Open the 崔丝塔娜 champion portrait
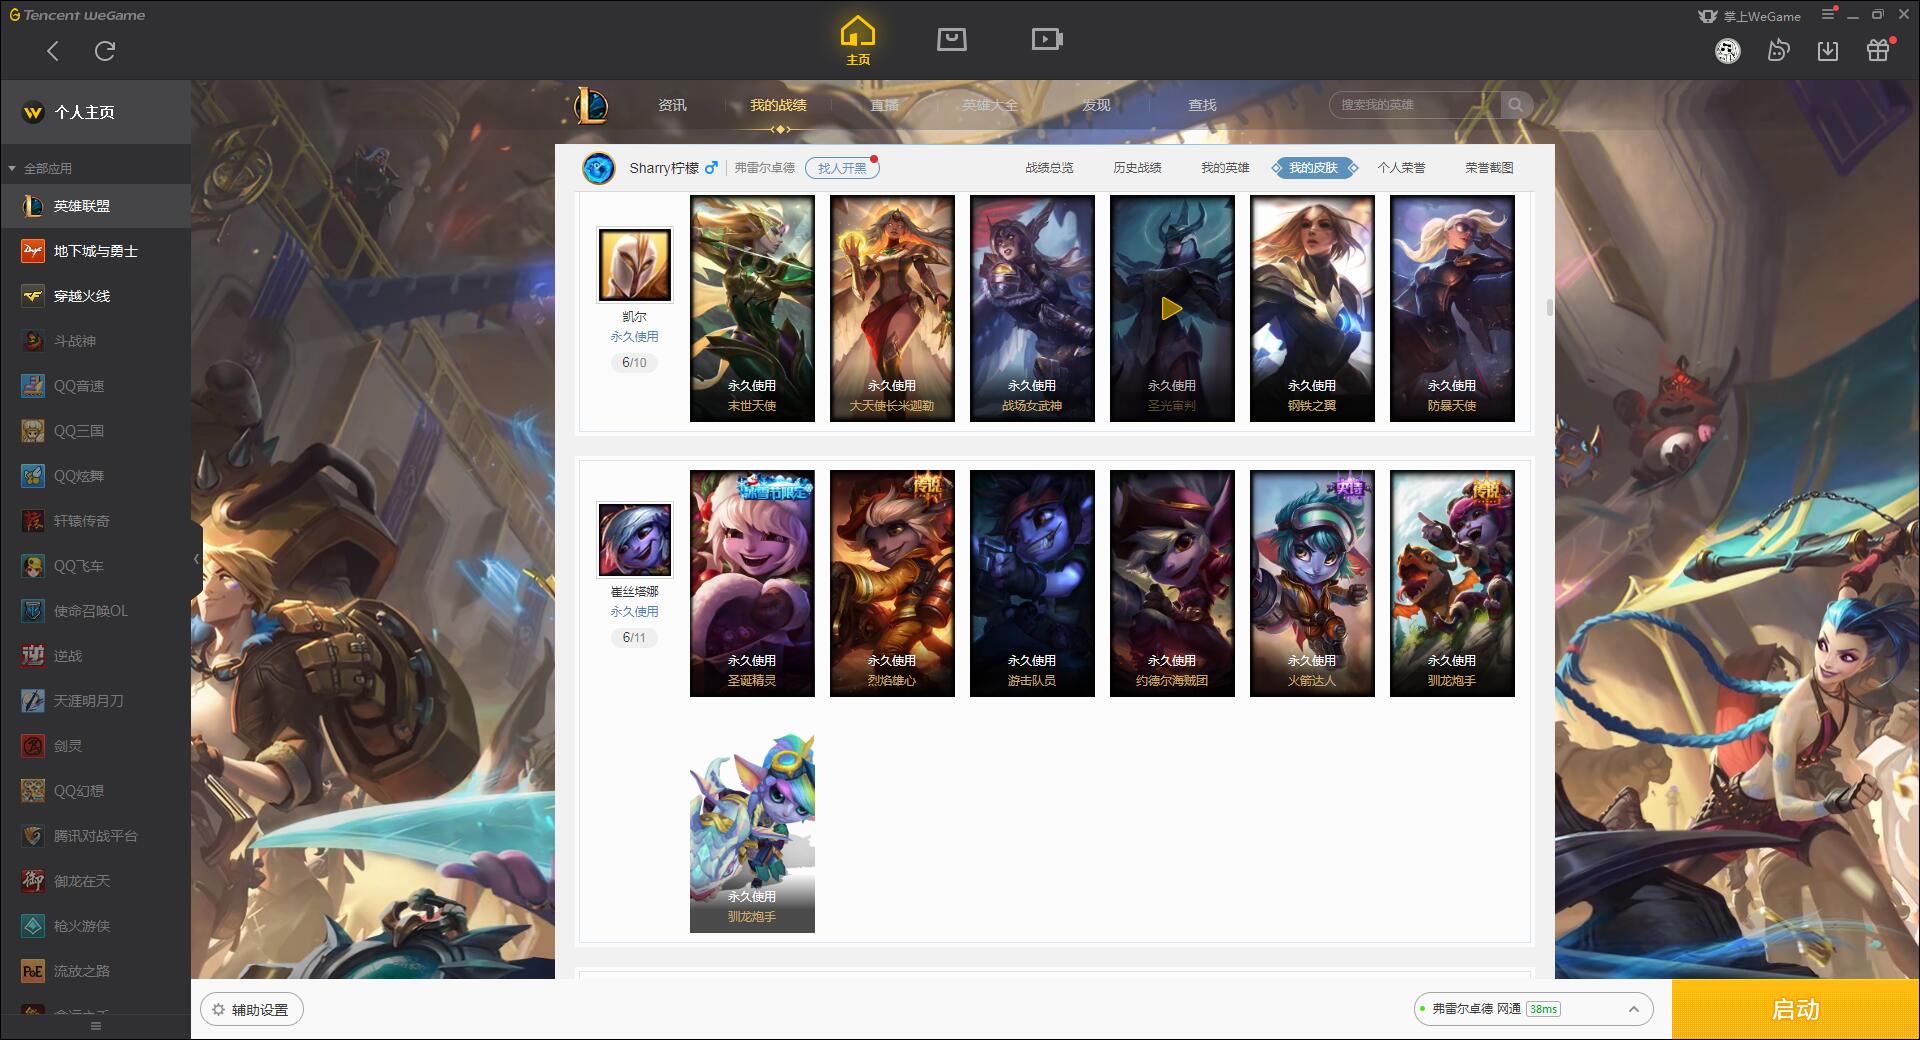The width and height of the screenshot is (1920, 1040). [635, 540]
